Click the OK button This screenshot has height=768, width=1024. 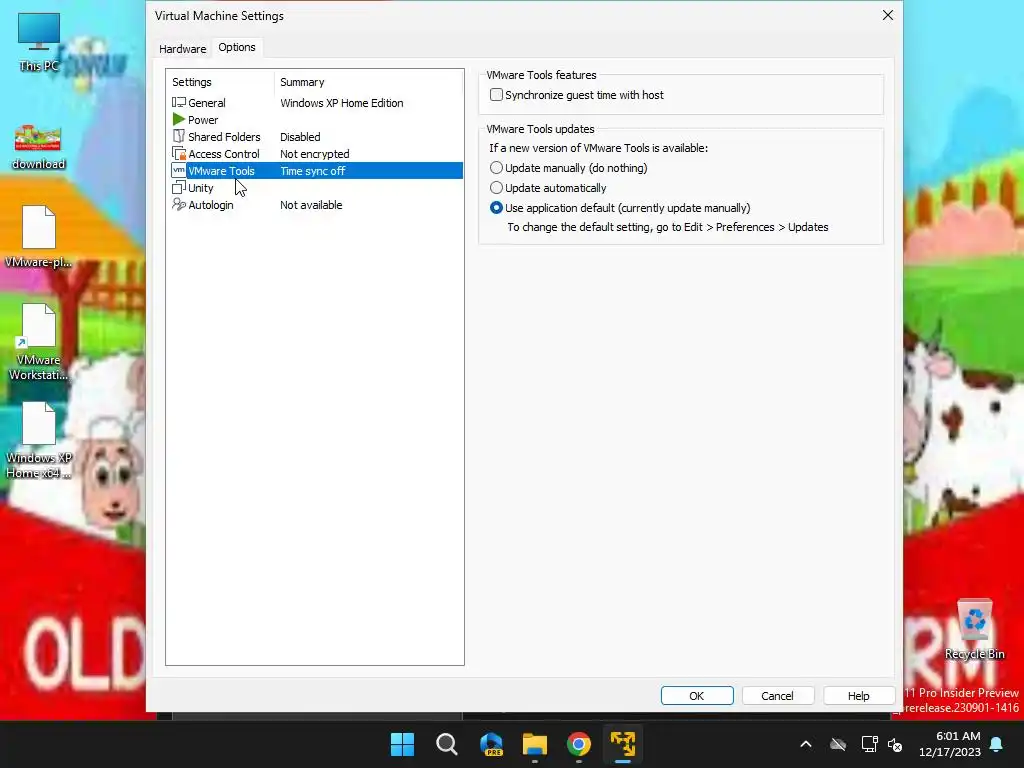(697, 696)
